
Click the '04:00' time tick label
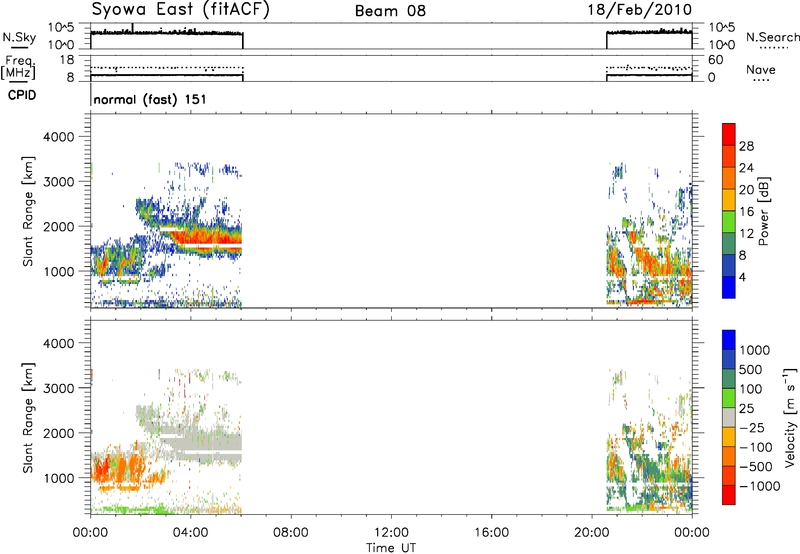[191, 533]
